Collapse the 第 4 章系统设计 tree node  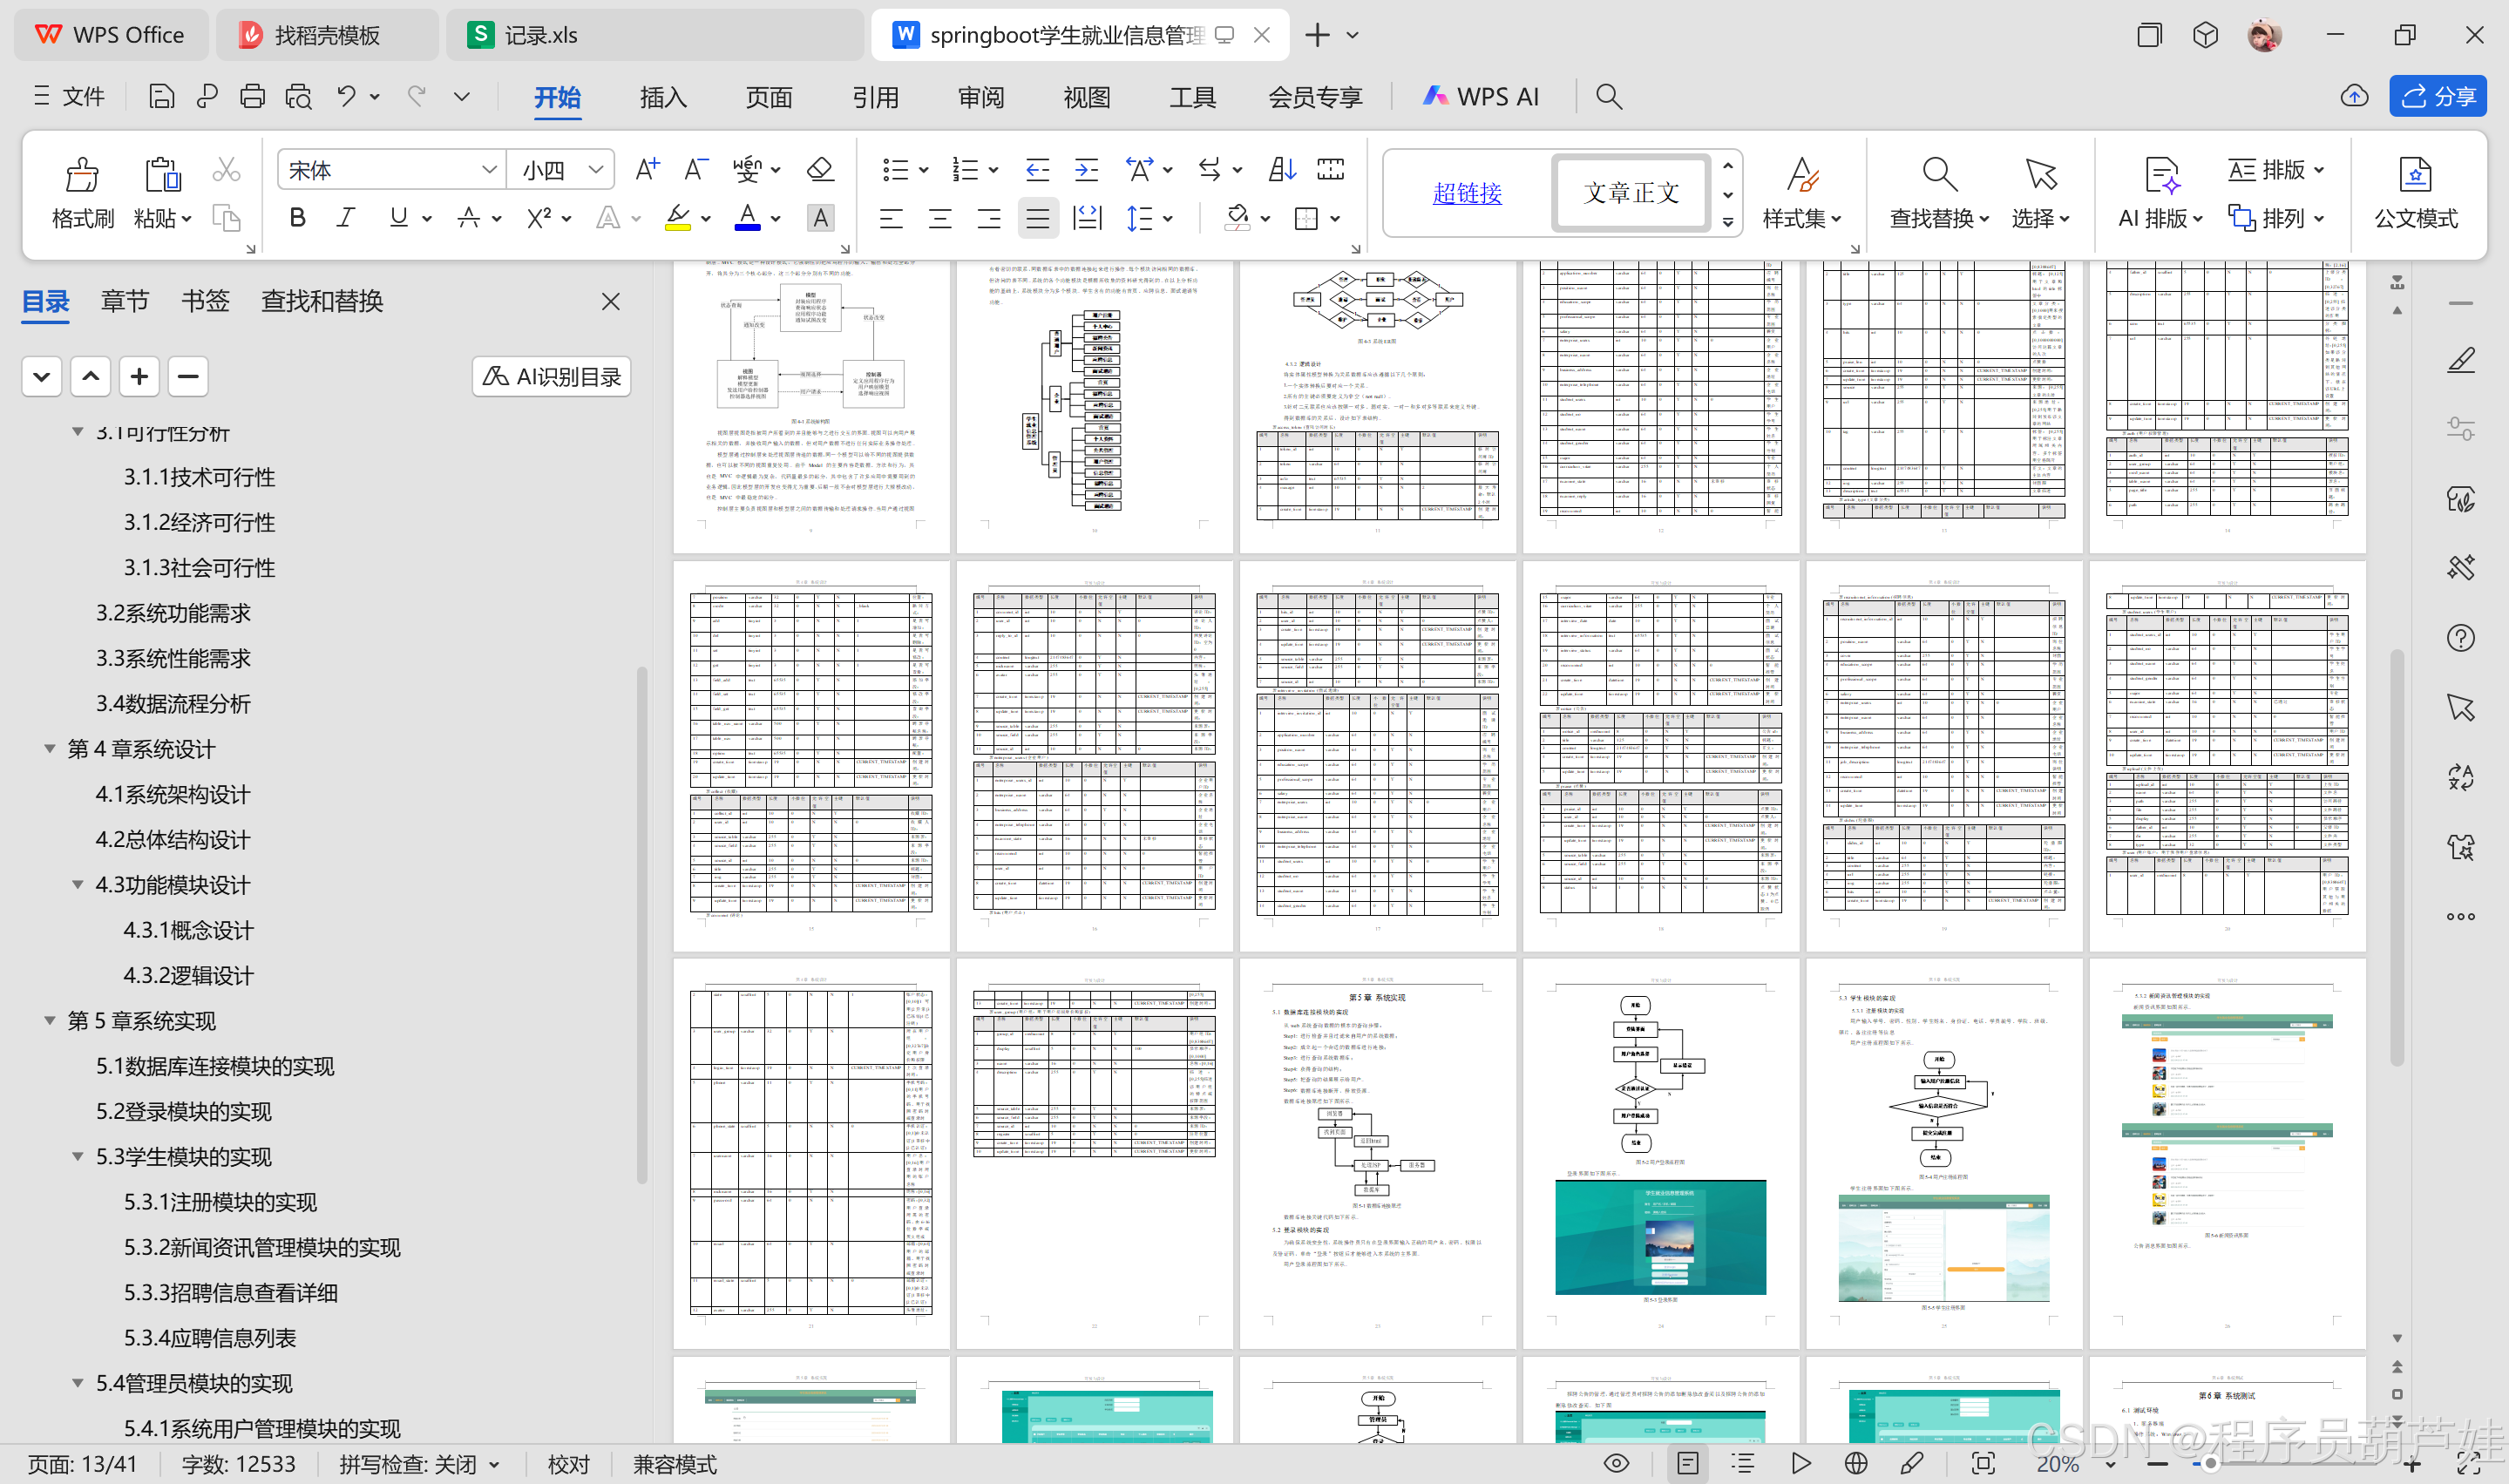point(49,749)
